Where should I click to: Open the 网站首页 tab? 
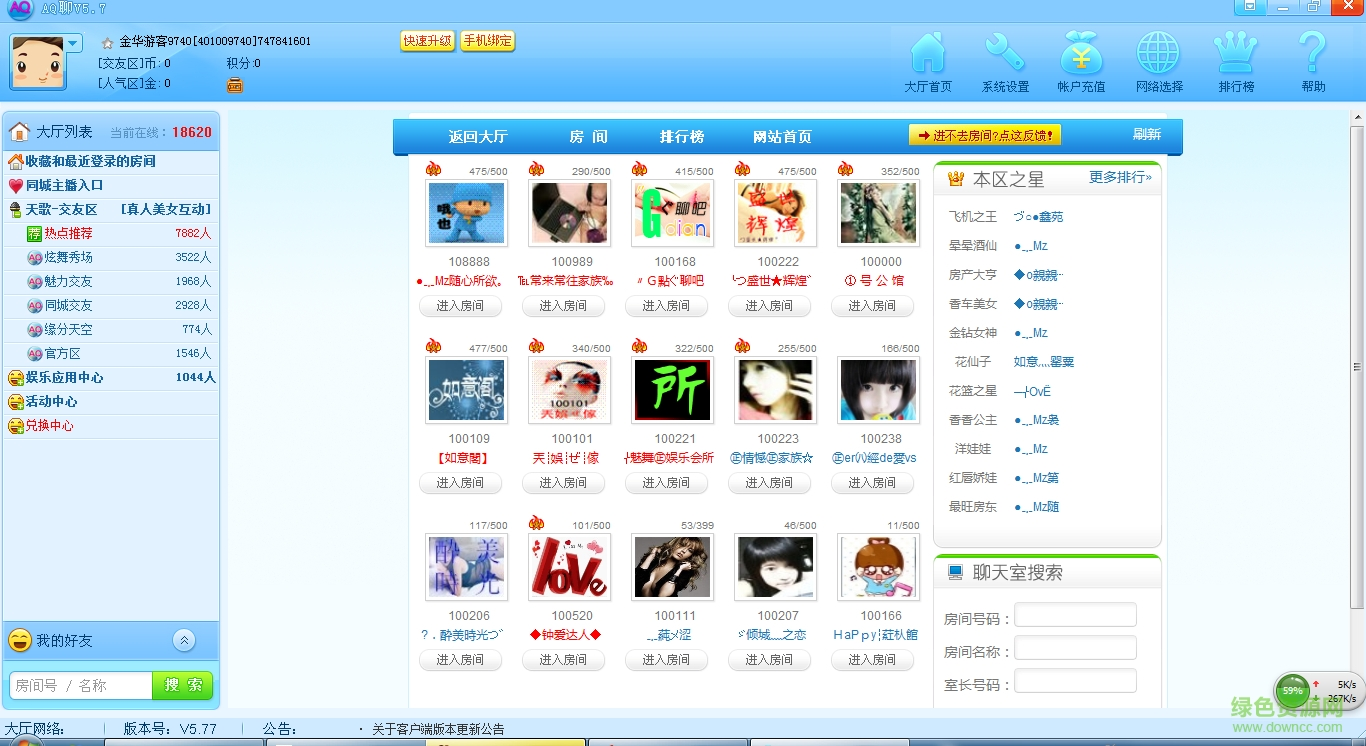pos(781,136)
